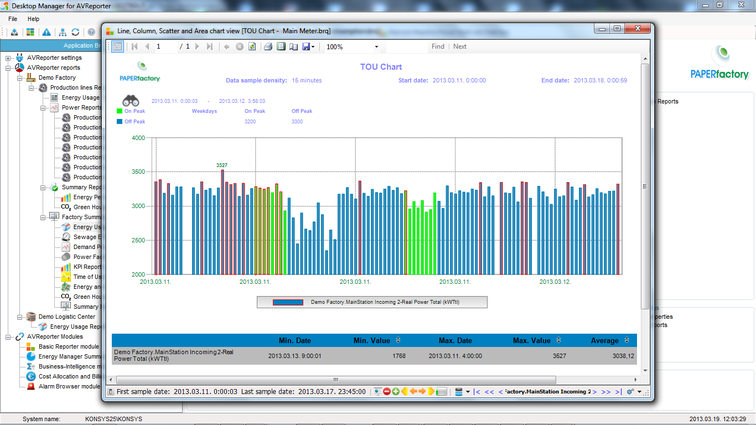Viewport: 756px width, 425px height.
Task: Select Time of Use report tree item
Action: point(87,277)
